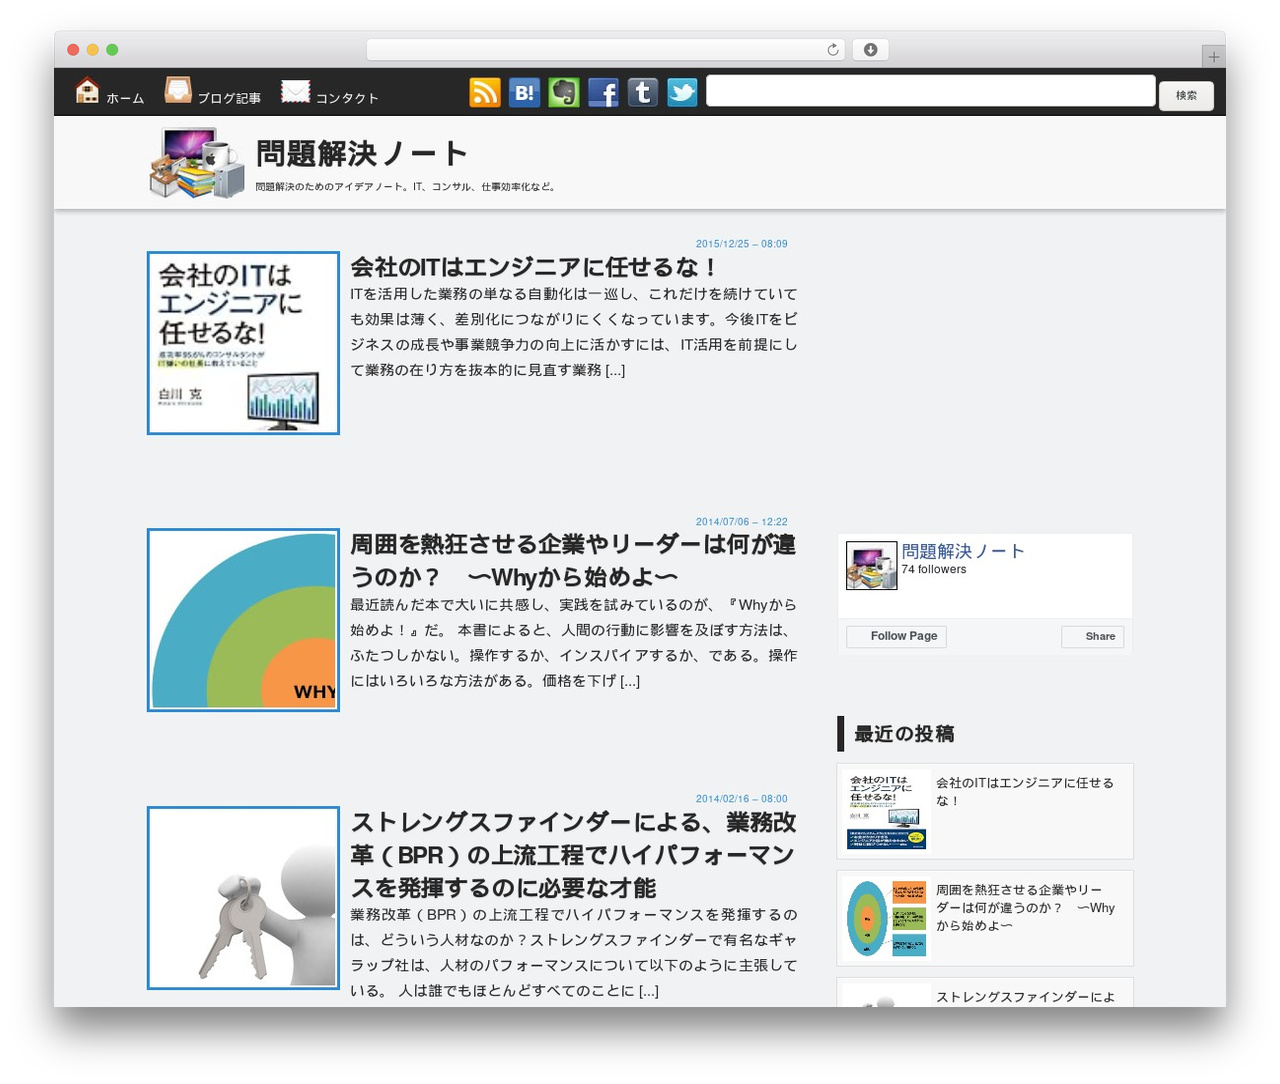Click the browser downloads icon
1280x1084 pixels.
click(870, 50)
